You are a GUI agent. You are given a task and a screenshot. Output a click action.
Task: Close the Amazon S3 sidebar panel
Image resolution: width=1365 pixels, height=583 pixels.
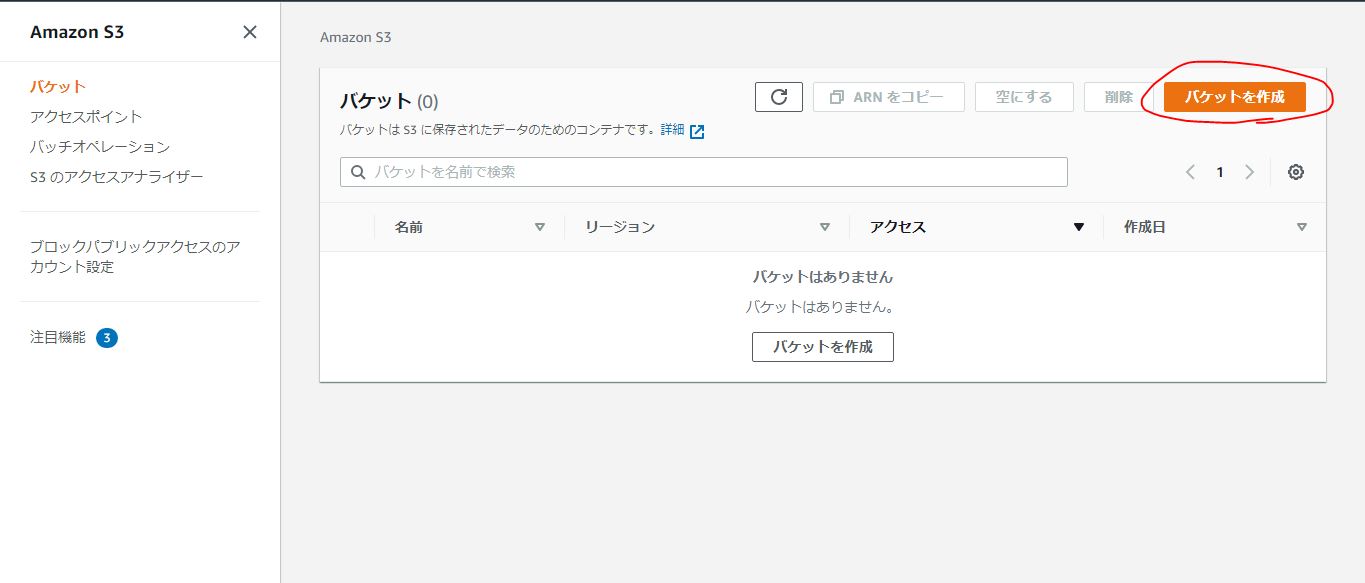coord(250,32)
